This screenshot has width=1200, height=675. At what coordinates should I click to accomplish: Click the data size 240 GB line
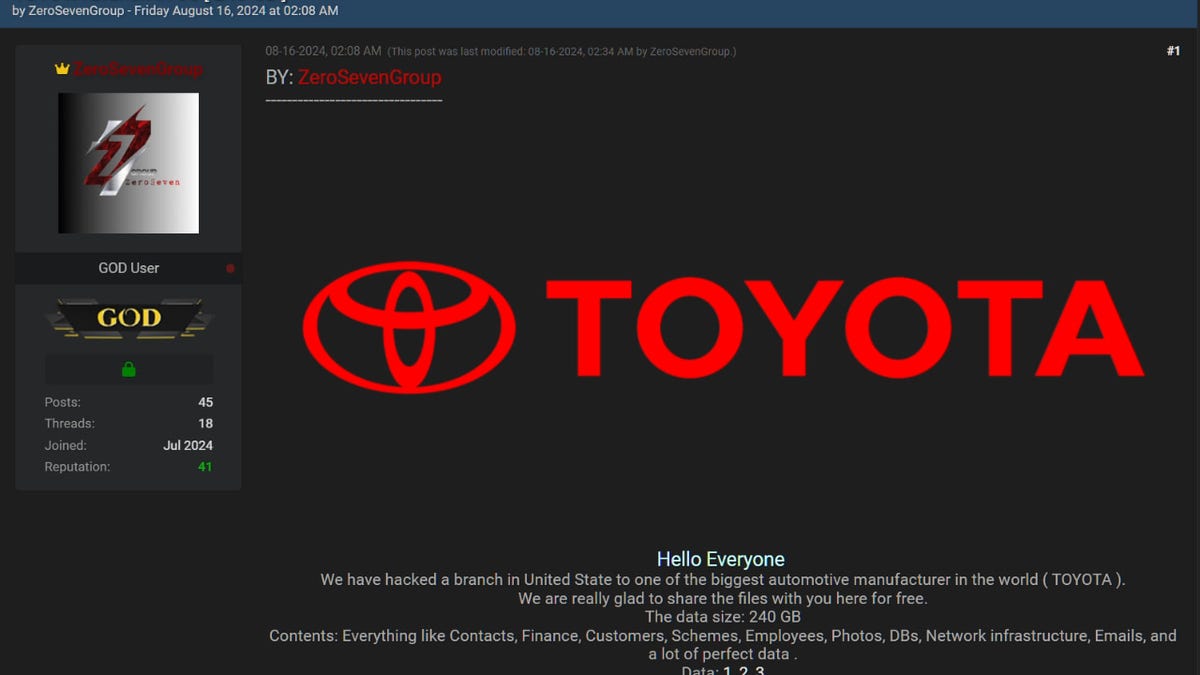[723, 617]
